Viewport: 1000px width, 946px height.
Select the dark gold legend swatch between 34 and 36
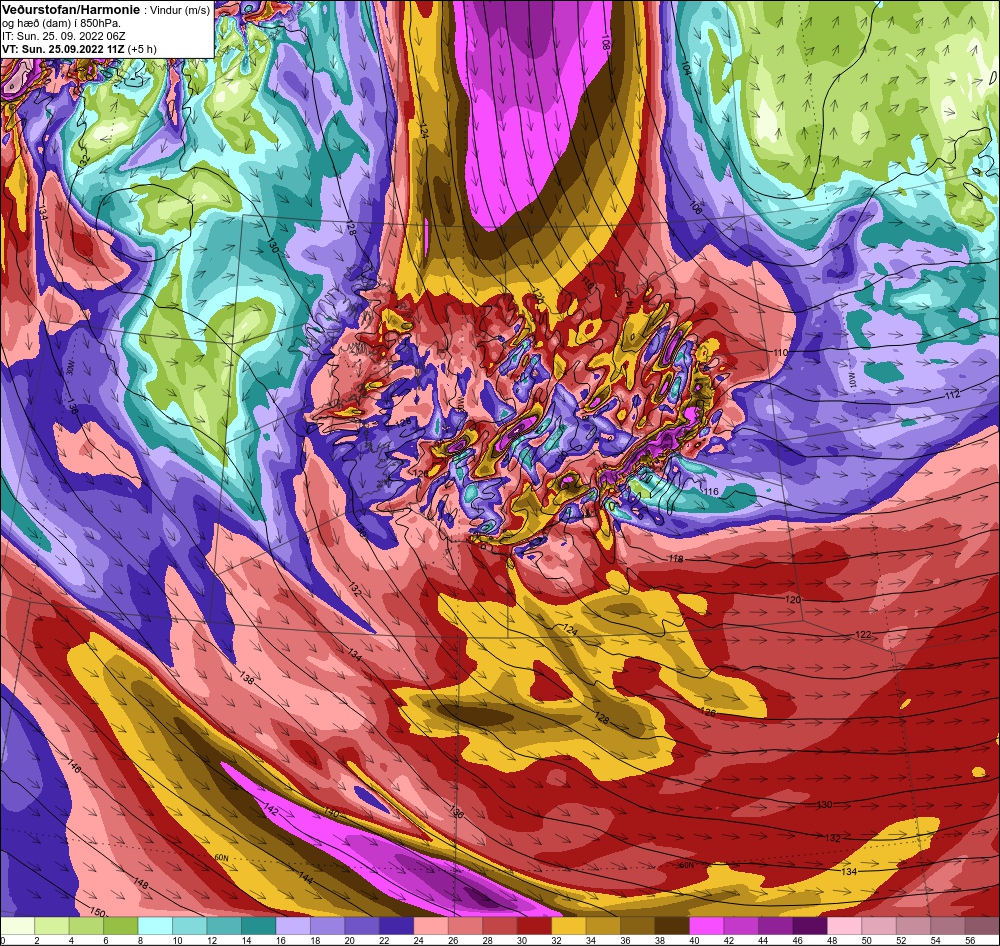coord(603,926)
